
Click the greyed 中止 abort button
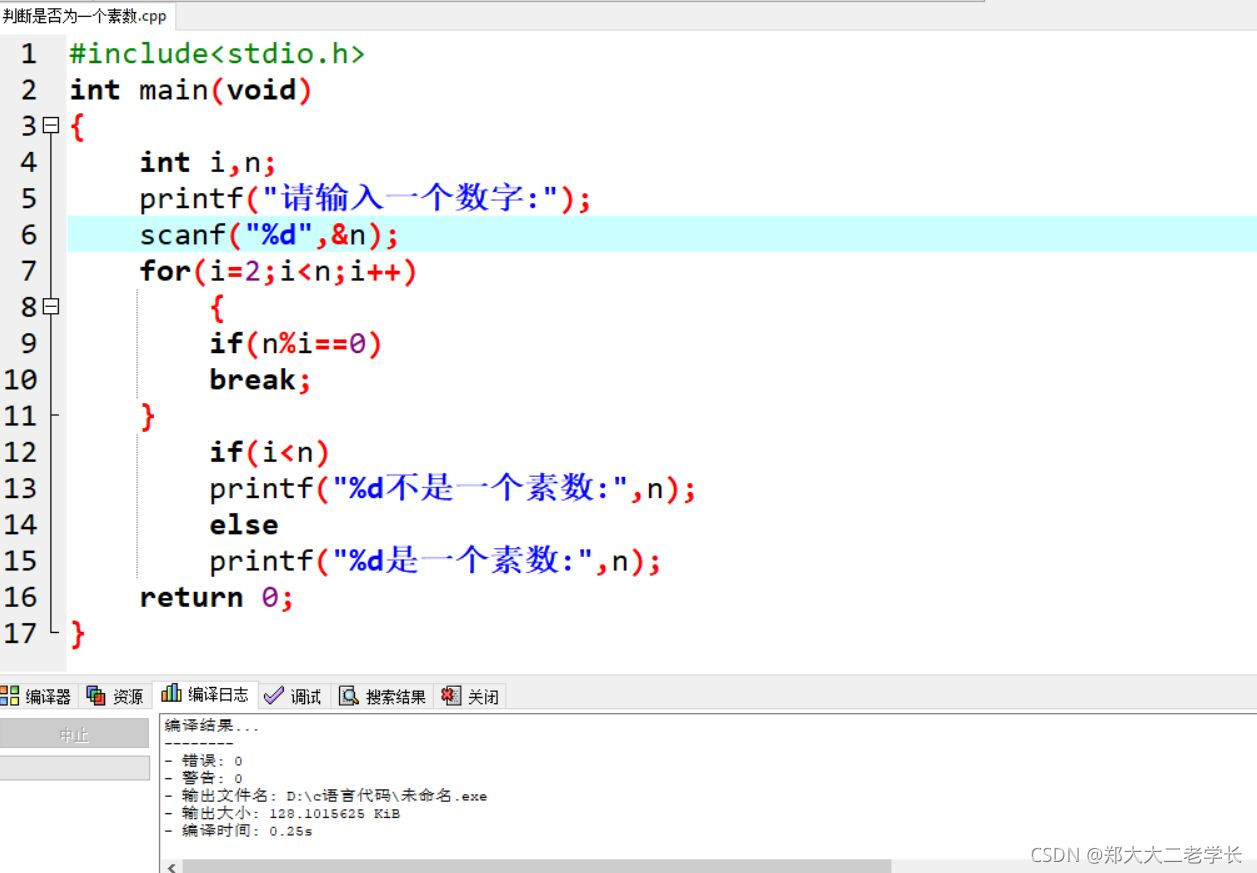tap(74, 734)
